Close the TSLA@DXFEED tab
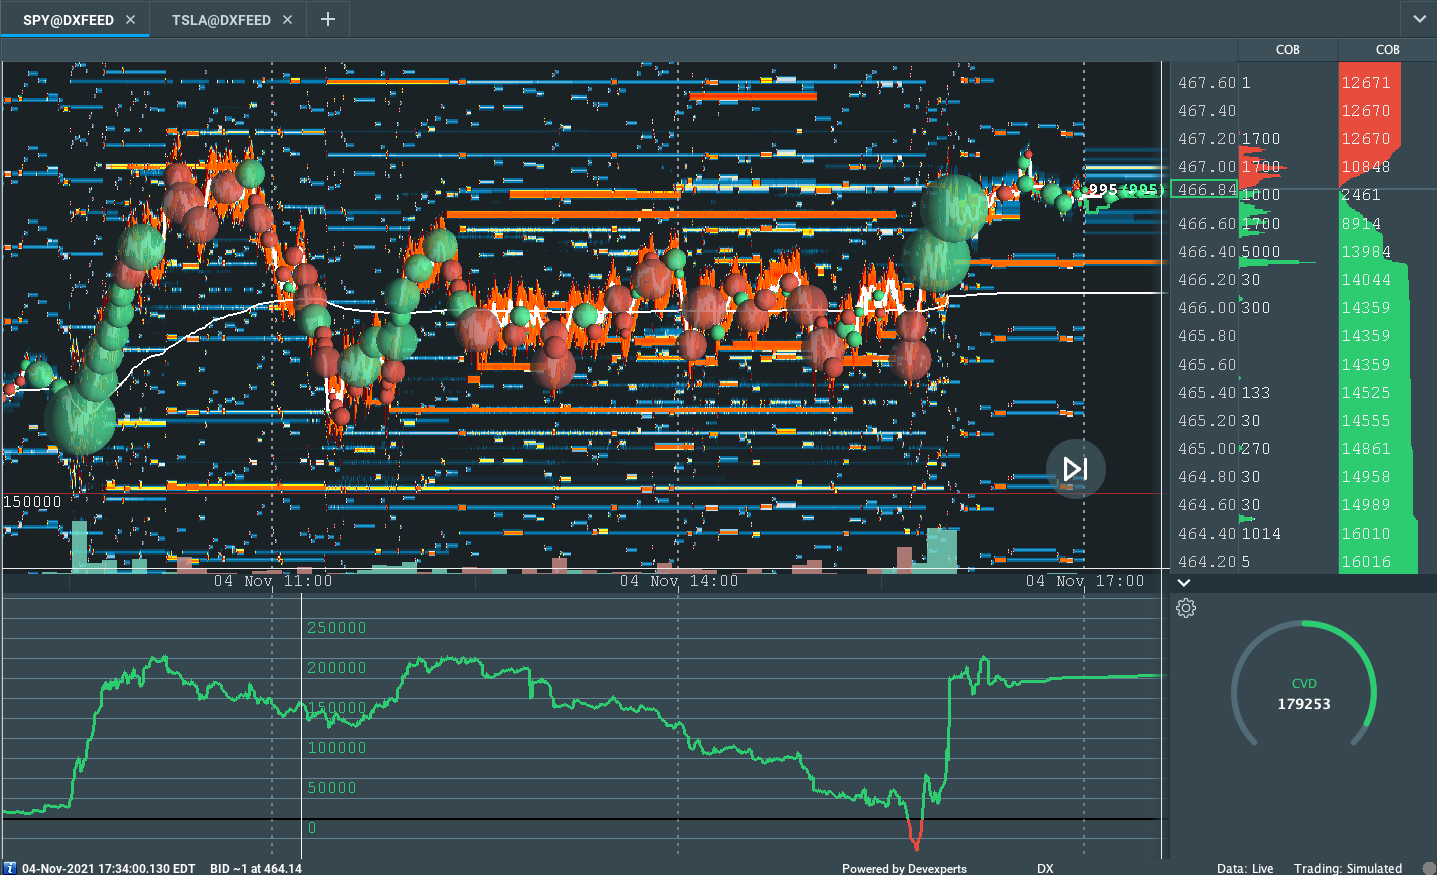The height and width of the screenshot is (875, 1437). [287, 20]
